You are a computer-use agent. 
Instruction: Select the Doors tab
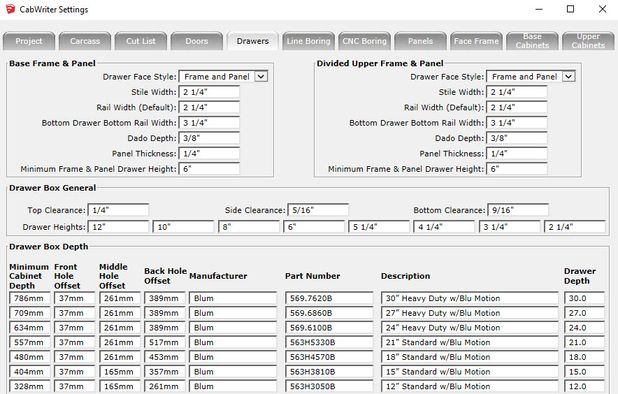[197, 41]
